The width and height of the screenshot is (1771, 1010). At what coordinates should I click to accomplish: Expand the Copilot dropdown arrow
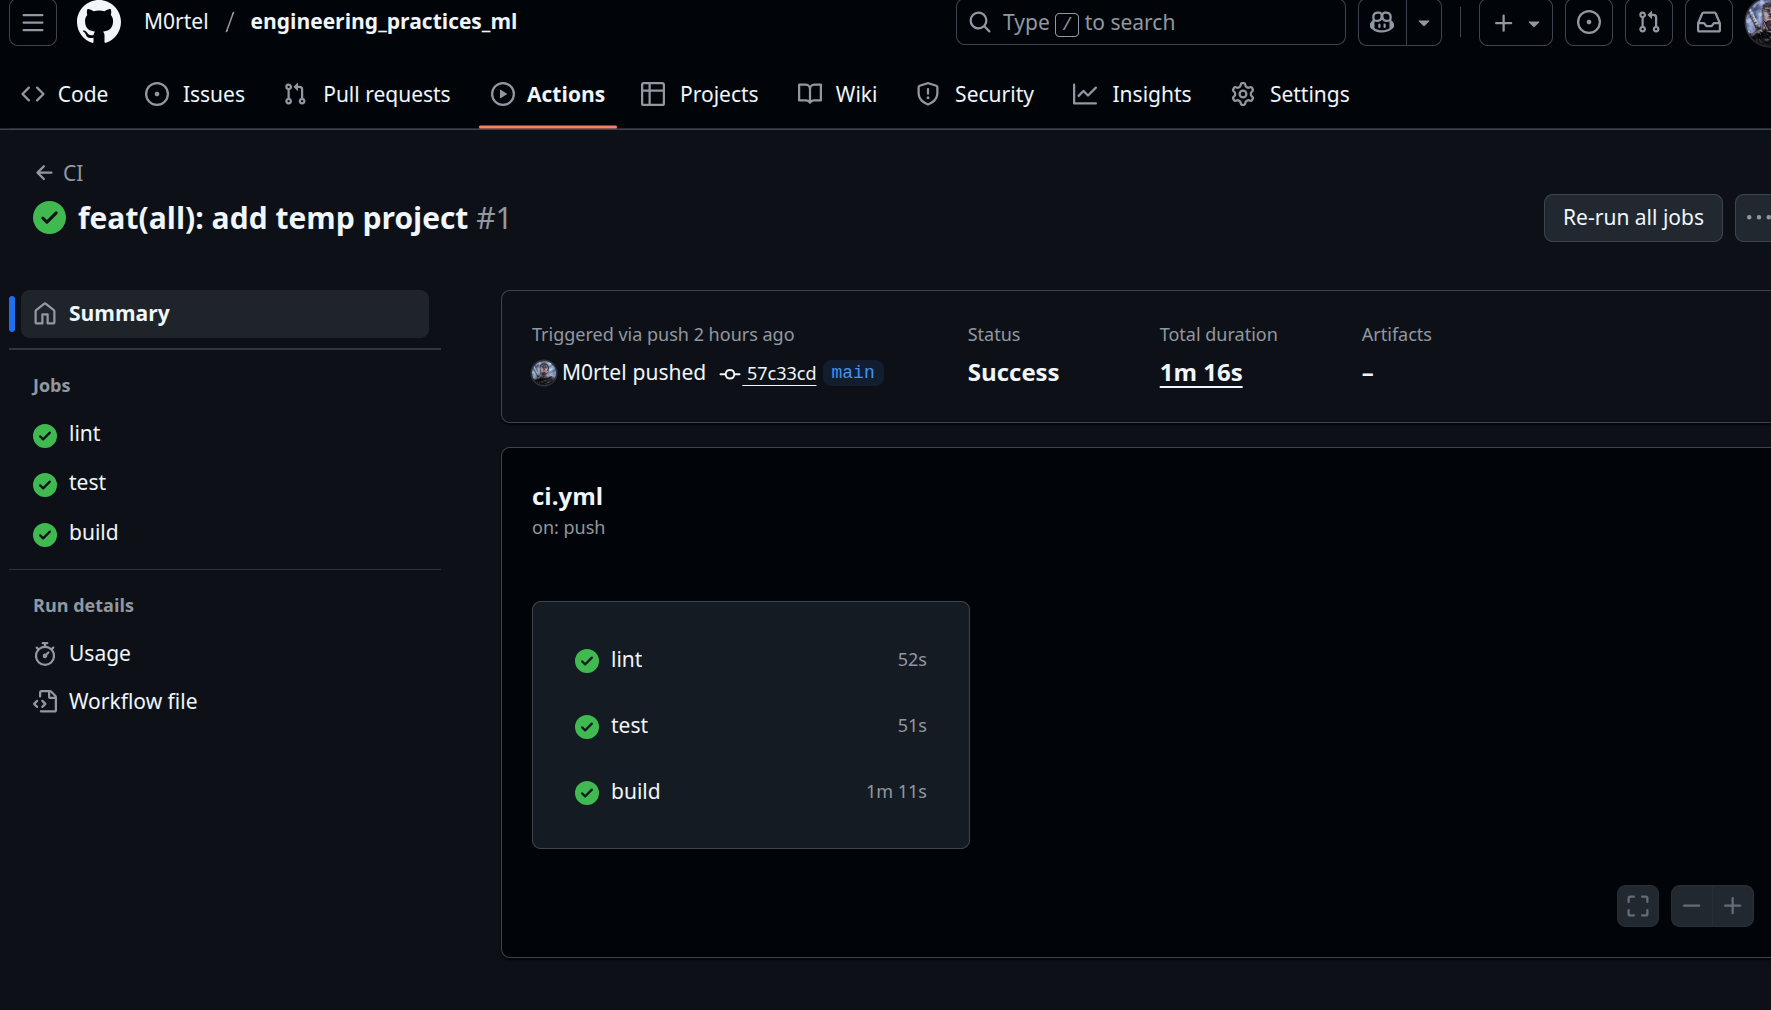point(1424,22)
